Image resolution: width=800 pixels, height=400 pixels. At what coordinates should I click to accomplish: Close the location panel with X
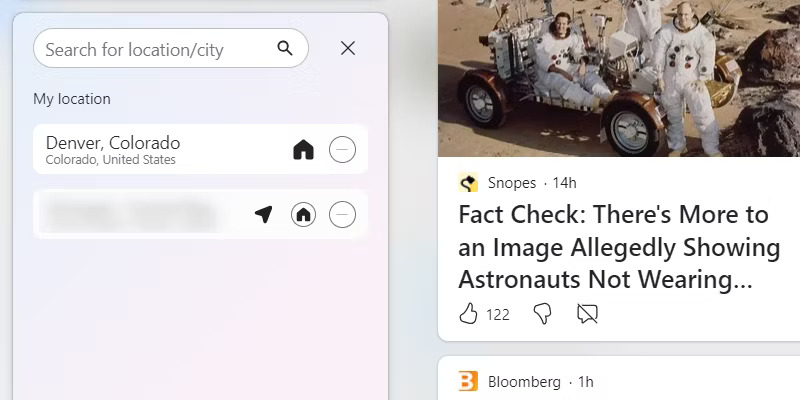point(348,48)
